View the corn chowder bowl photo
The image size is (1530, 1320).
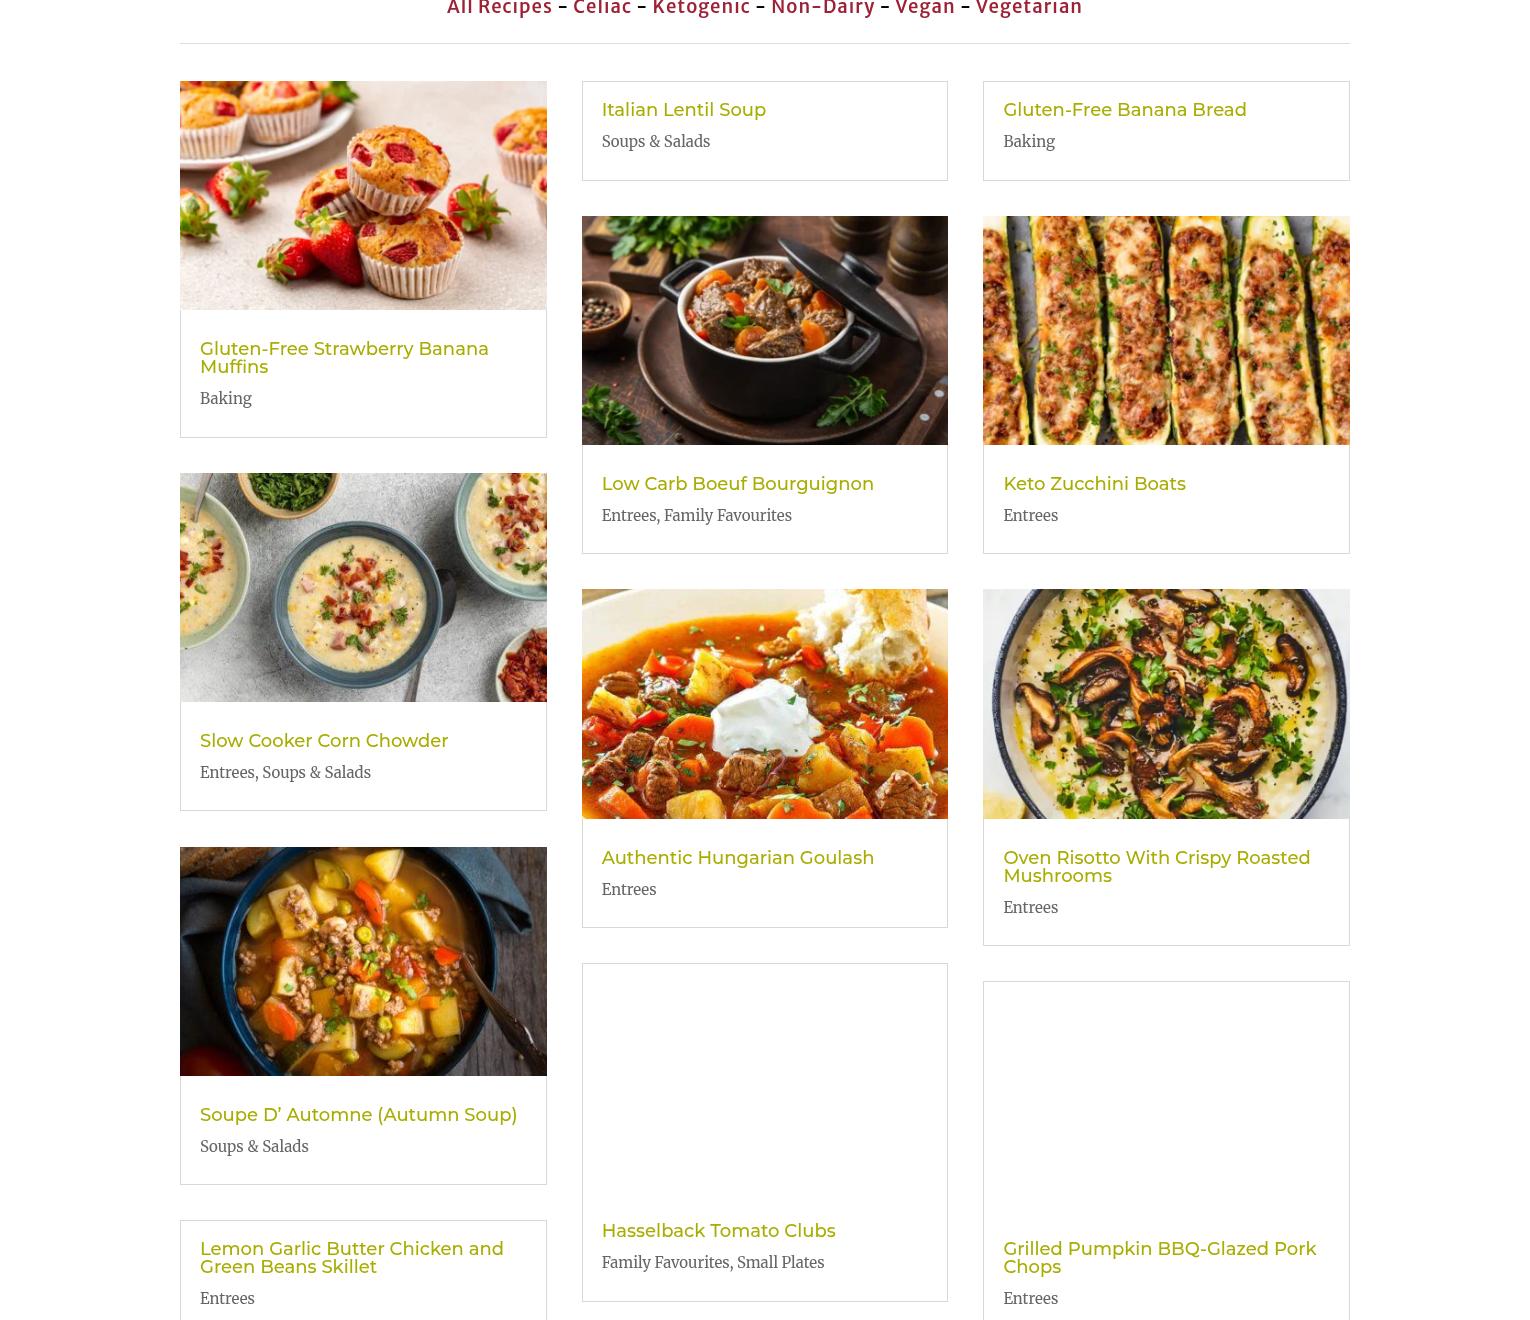coord(363,587)
